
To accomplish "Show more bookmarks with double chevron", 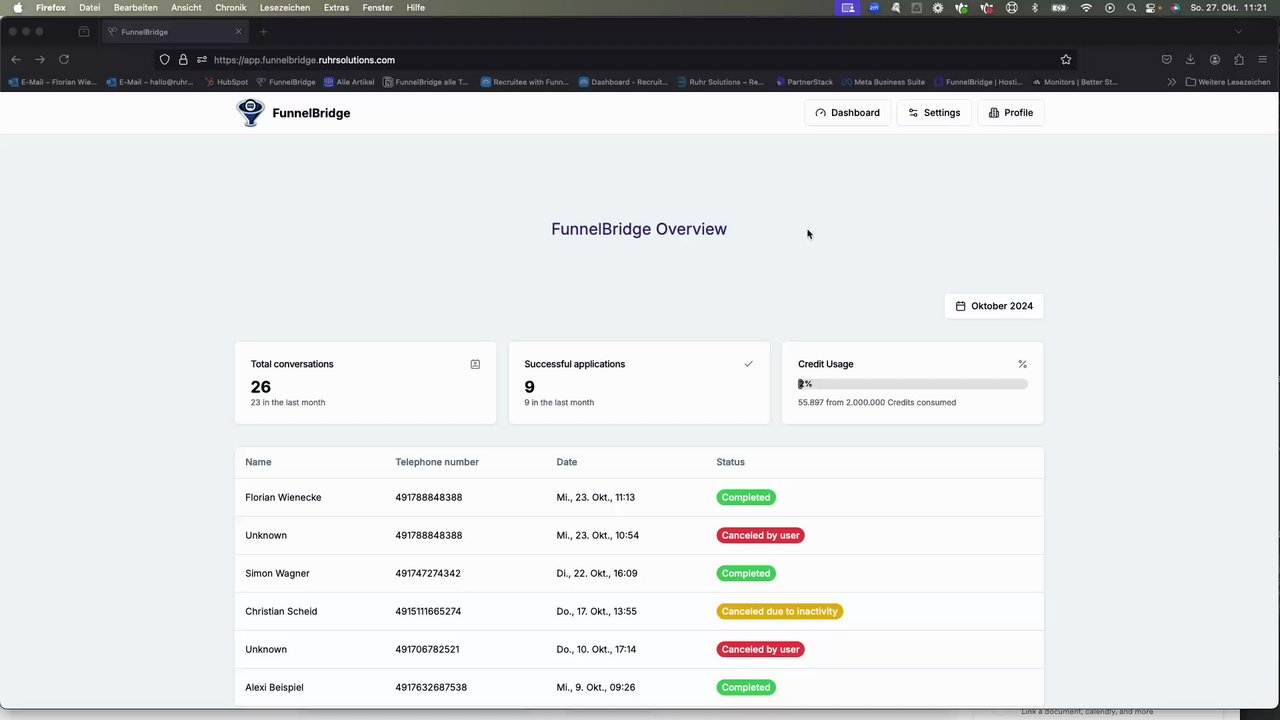I will pos(1172,82).
